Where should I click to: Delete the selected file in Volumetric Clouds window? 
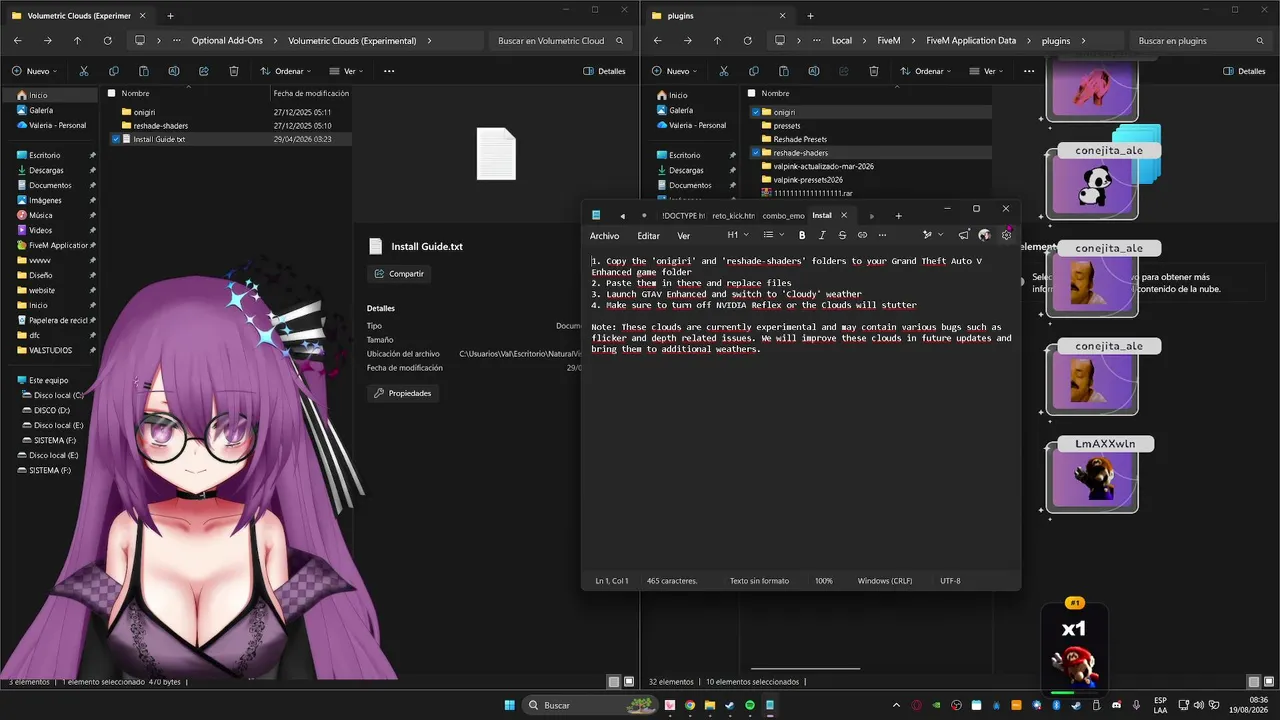(234, 71)
